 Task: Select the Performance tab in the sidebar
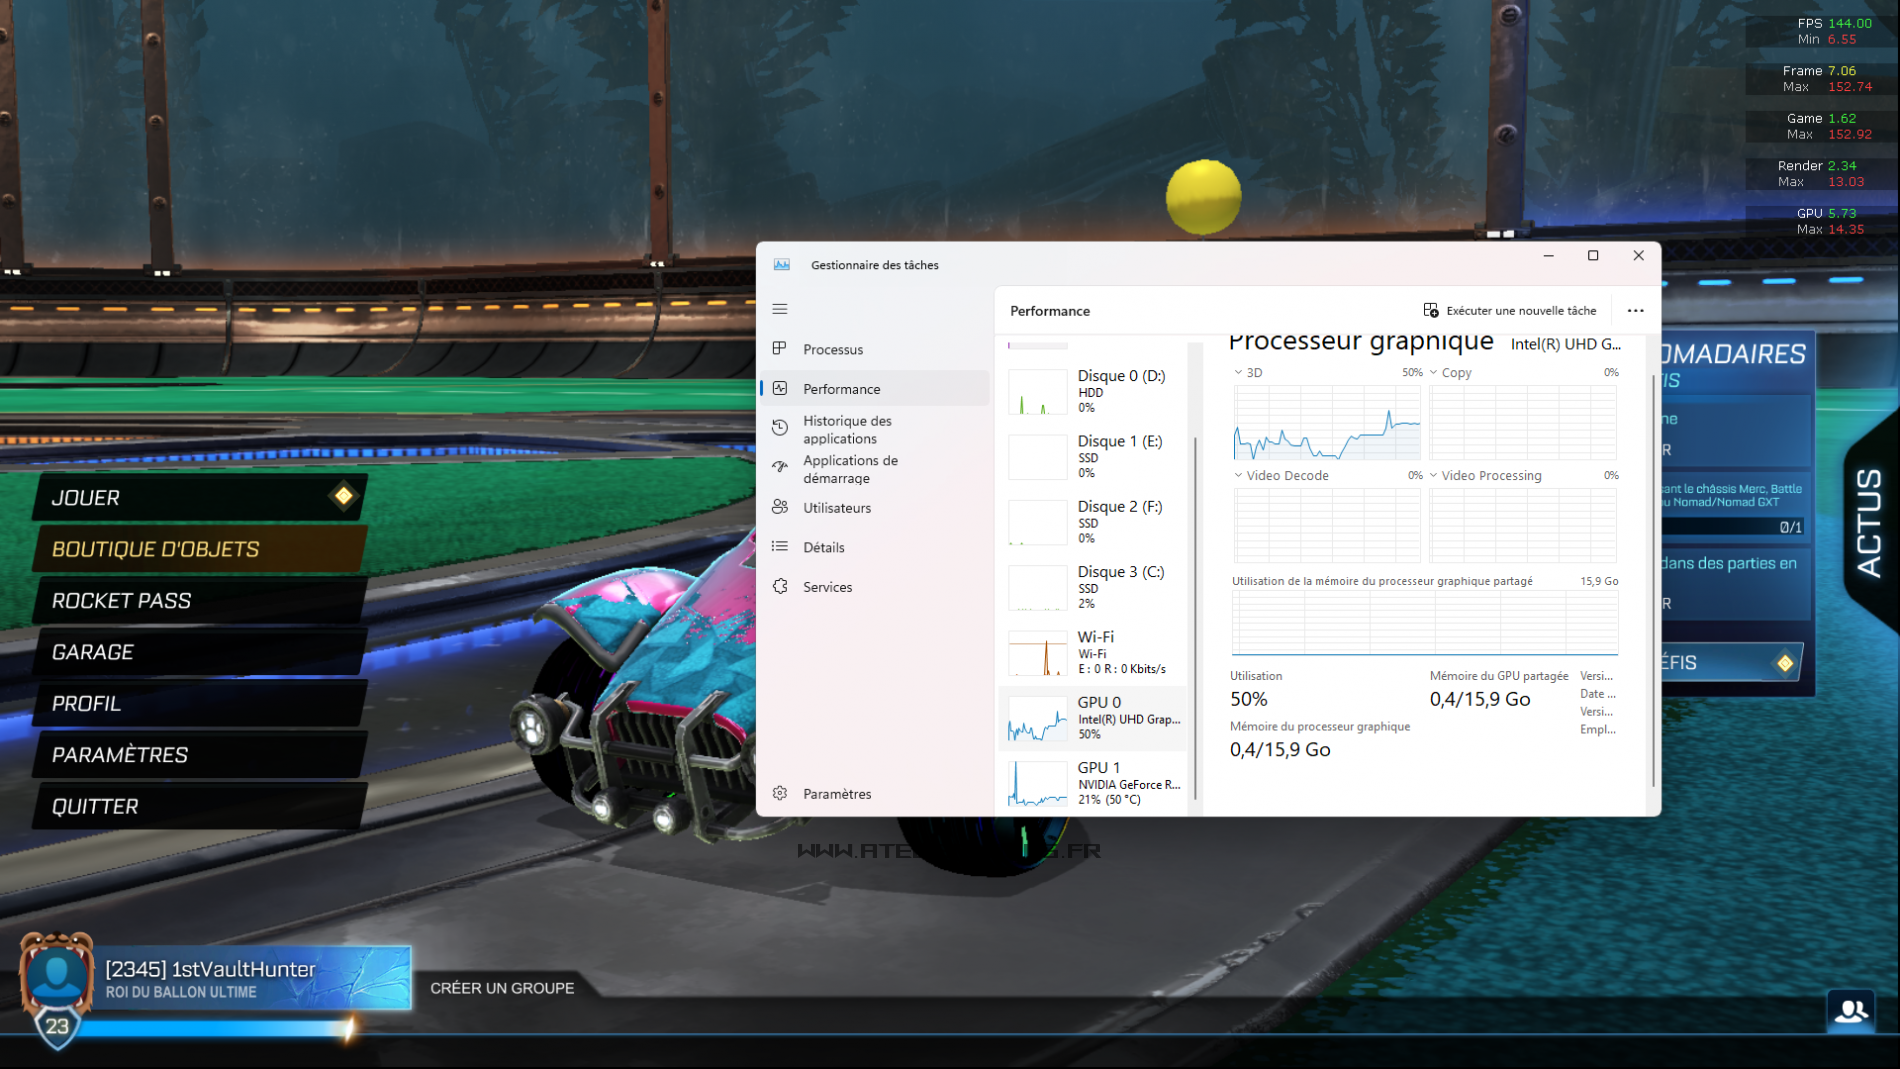pos(841,389)
